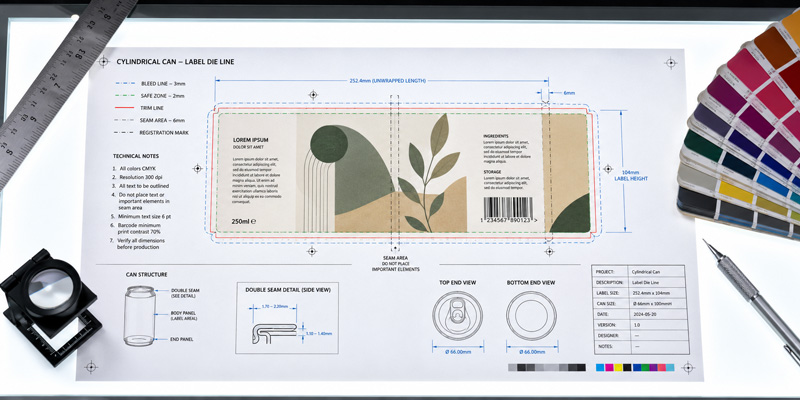Click the magenta swatch on color fan deck
This screenshot has height=400, width=800.
click(747, 70)
